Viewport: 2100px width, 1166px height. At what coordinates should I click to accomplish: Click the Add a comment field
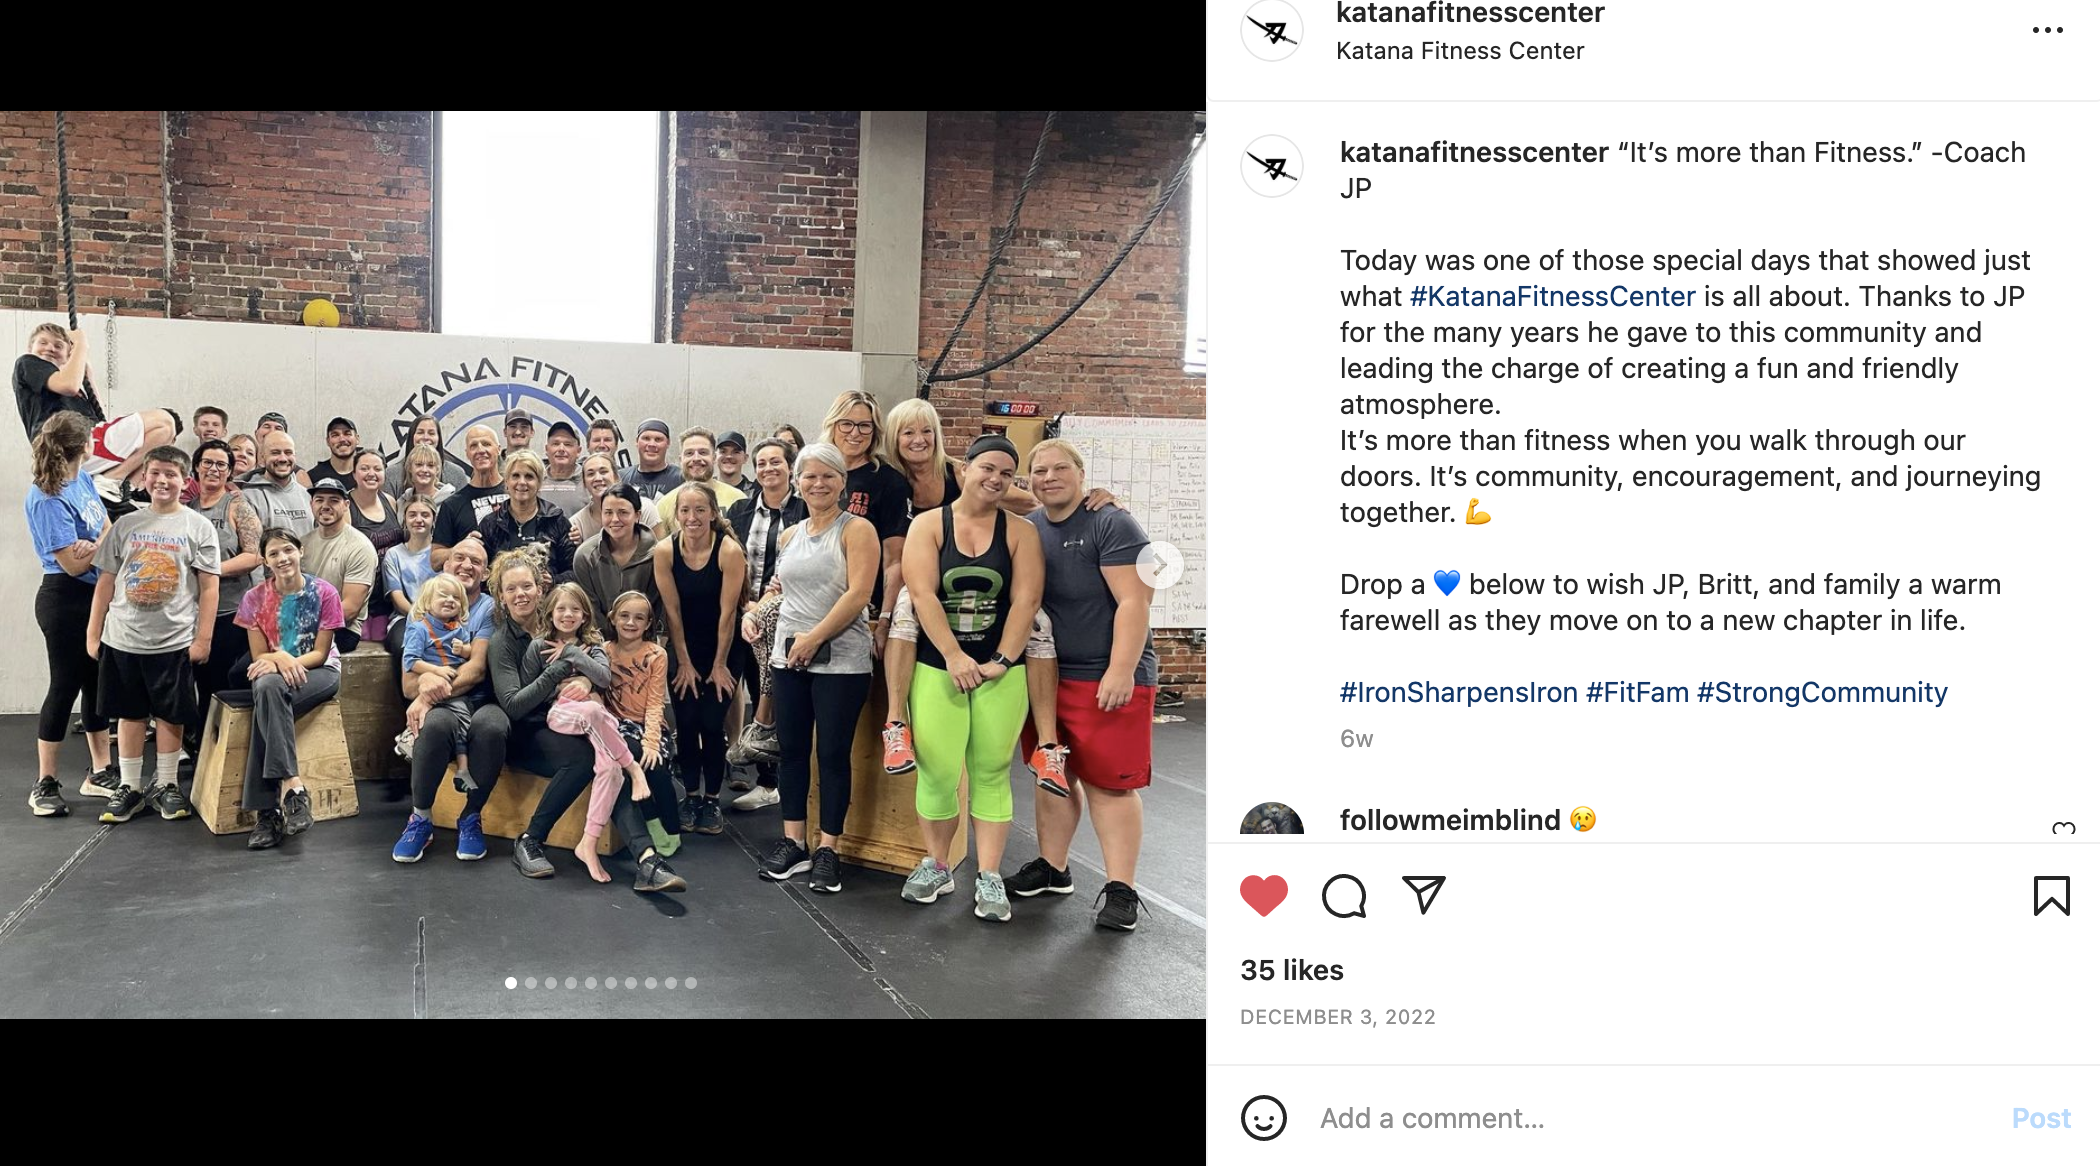click(x=1650, y=1118)
